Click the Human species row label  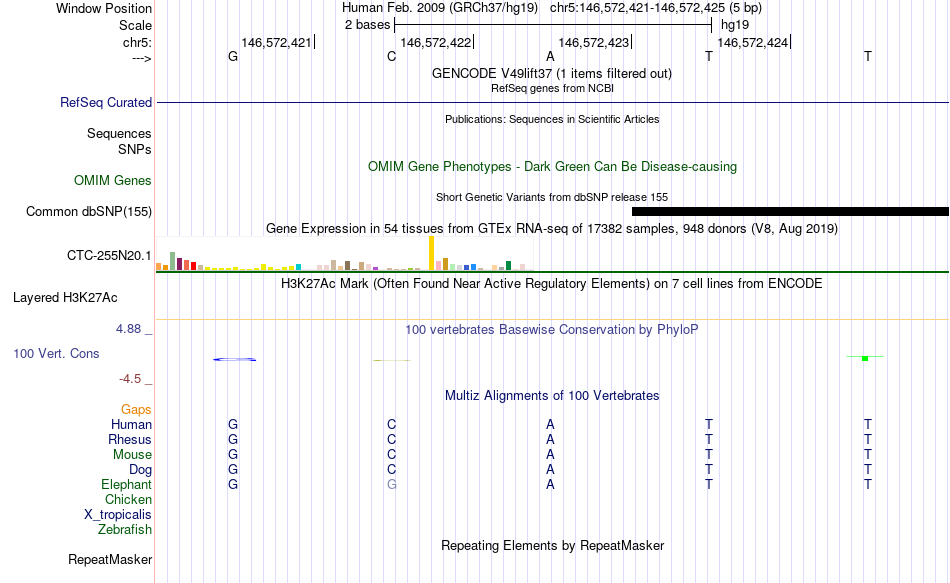point(131,424)
